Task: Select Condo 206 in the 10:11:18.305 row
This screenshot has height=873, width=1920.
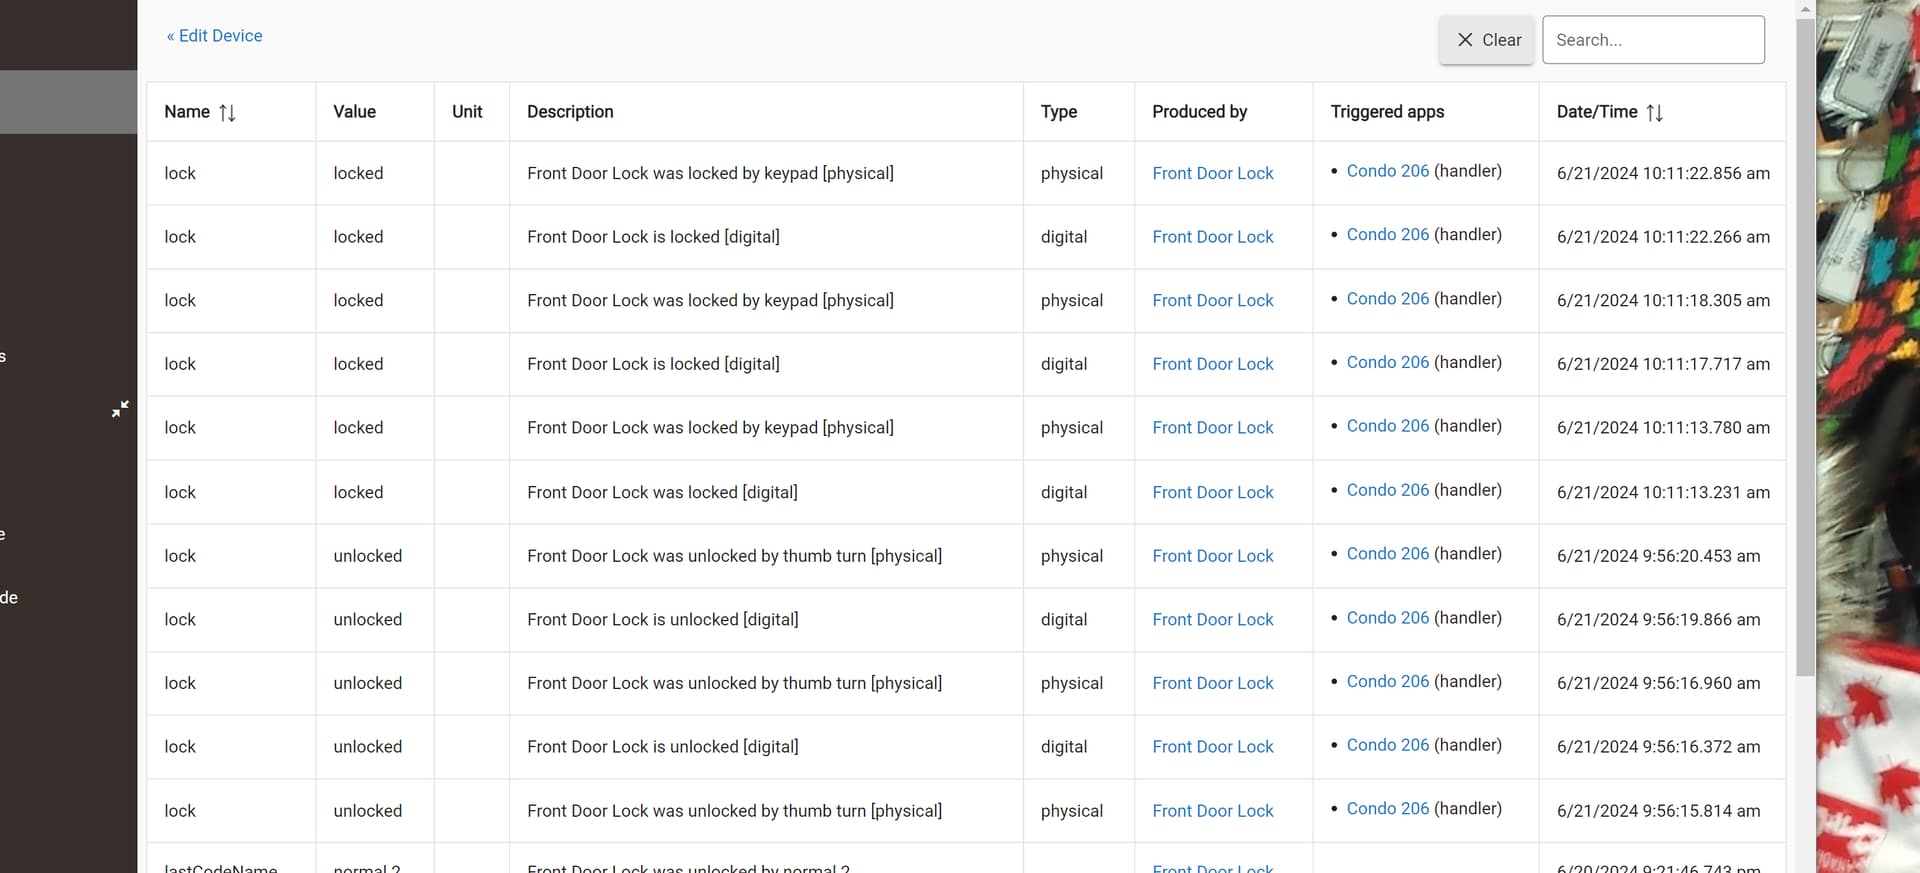Action: pyautogui.click(x=1387, y=299)
